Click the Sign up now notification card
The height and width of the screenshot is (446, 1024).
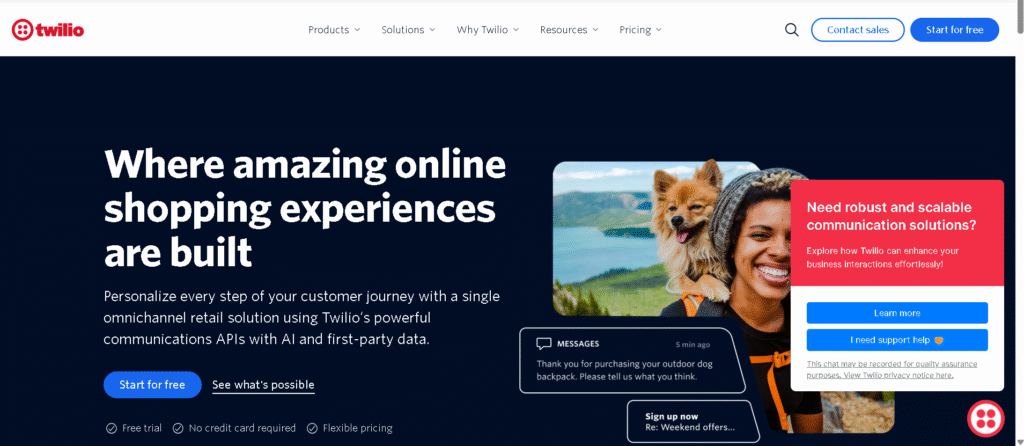coord(693,421)
